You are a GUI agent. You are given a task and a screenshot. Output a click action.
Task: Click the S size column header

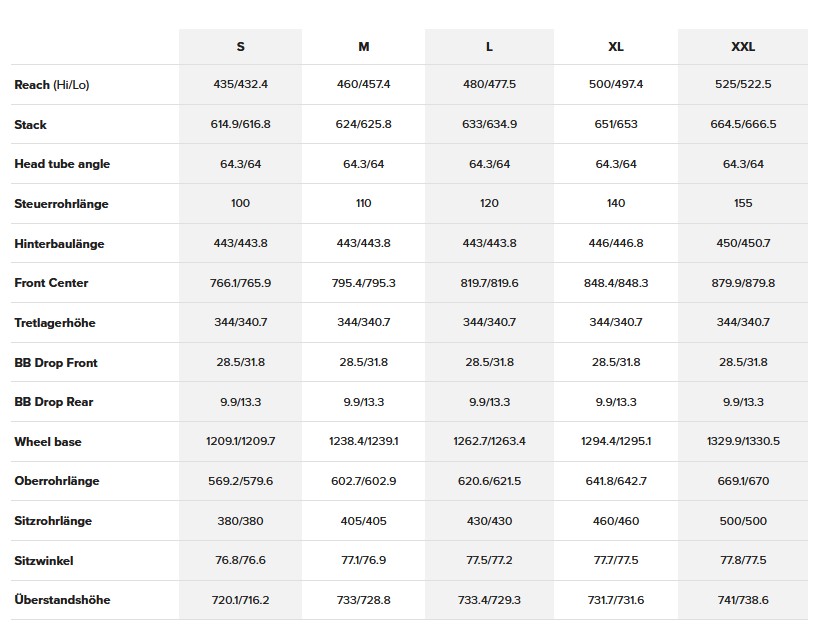pyautogui.click(x=240, y=47)
